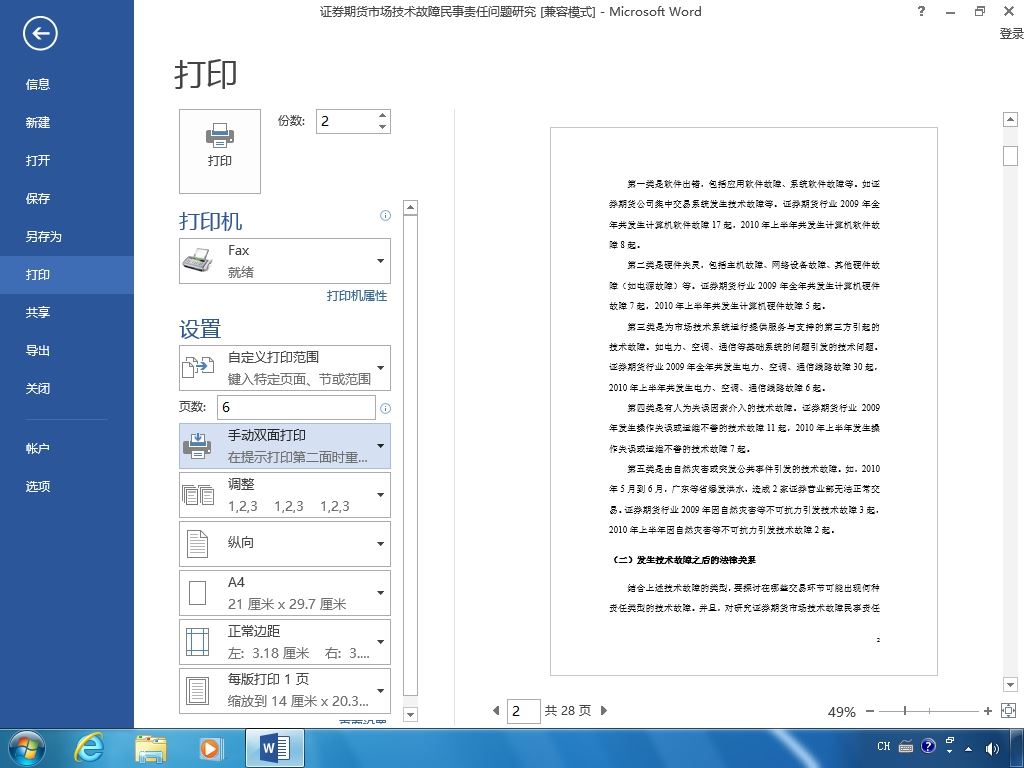Decrease copies count with down arrow
Image resolution: width=1024 pixels, height=768 pixels.
click(x=383, y=127)
